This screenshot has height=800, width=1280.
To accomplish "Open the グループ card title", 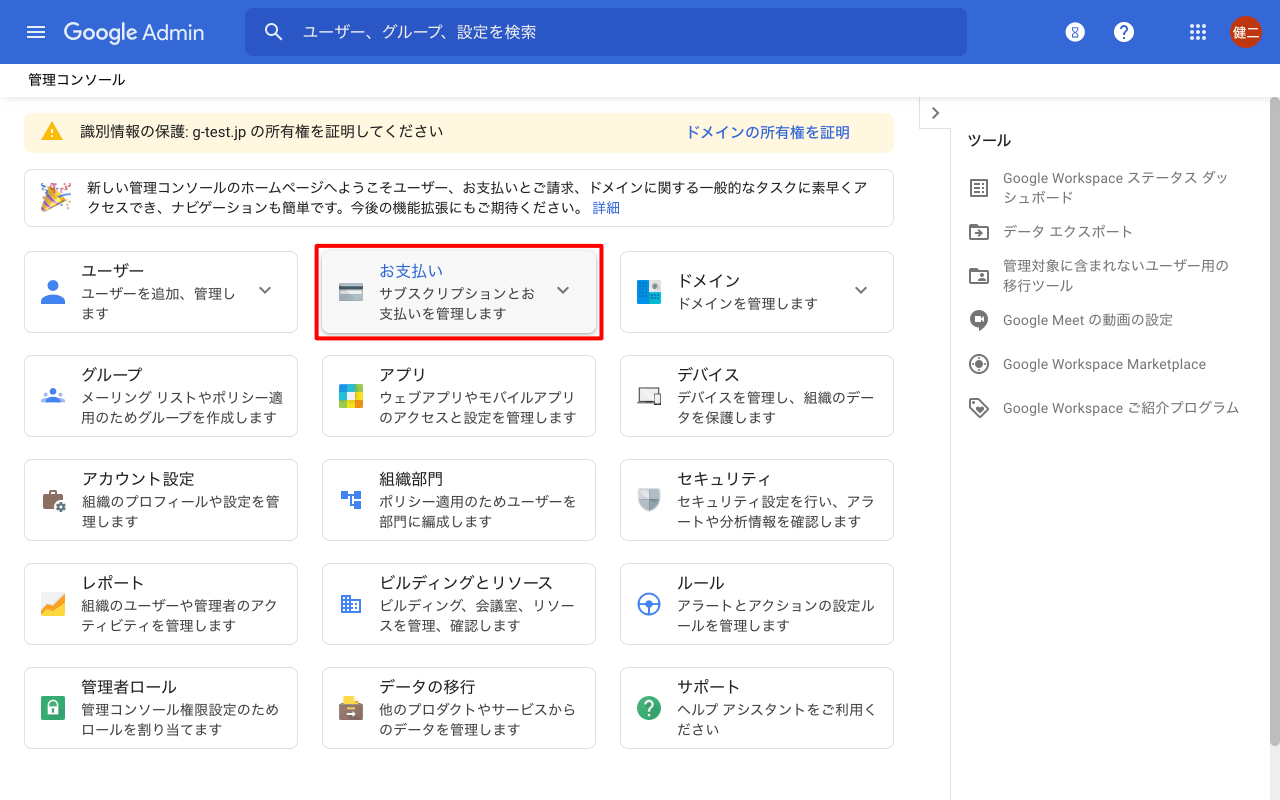I will [112, 375].
